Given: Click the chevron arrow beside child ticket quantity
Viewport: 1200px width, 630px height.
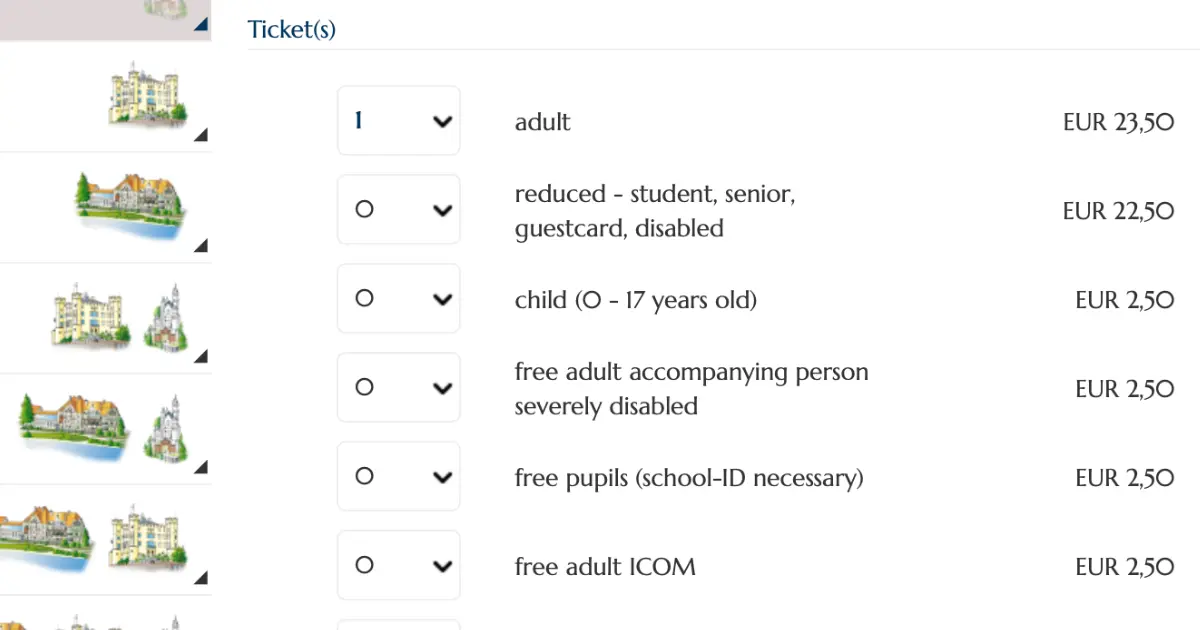Looking at the screenshot, I should [442, 300].
